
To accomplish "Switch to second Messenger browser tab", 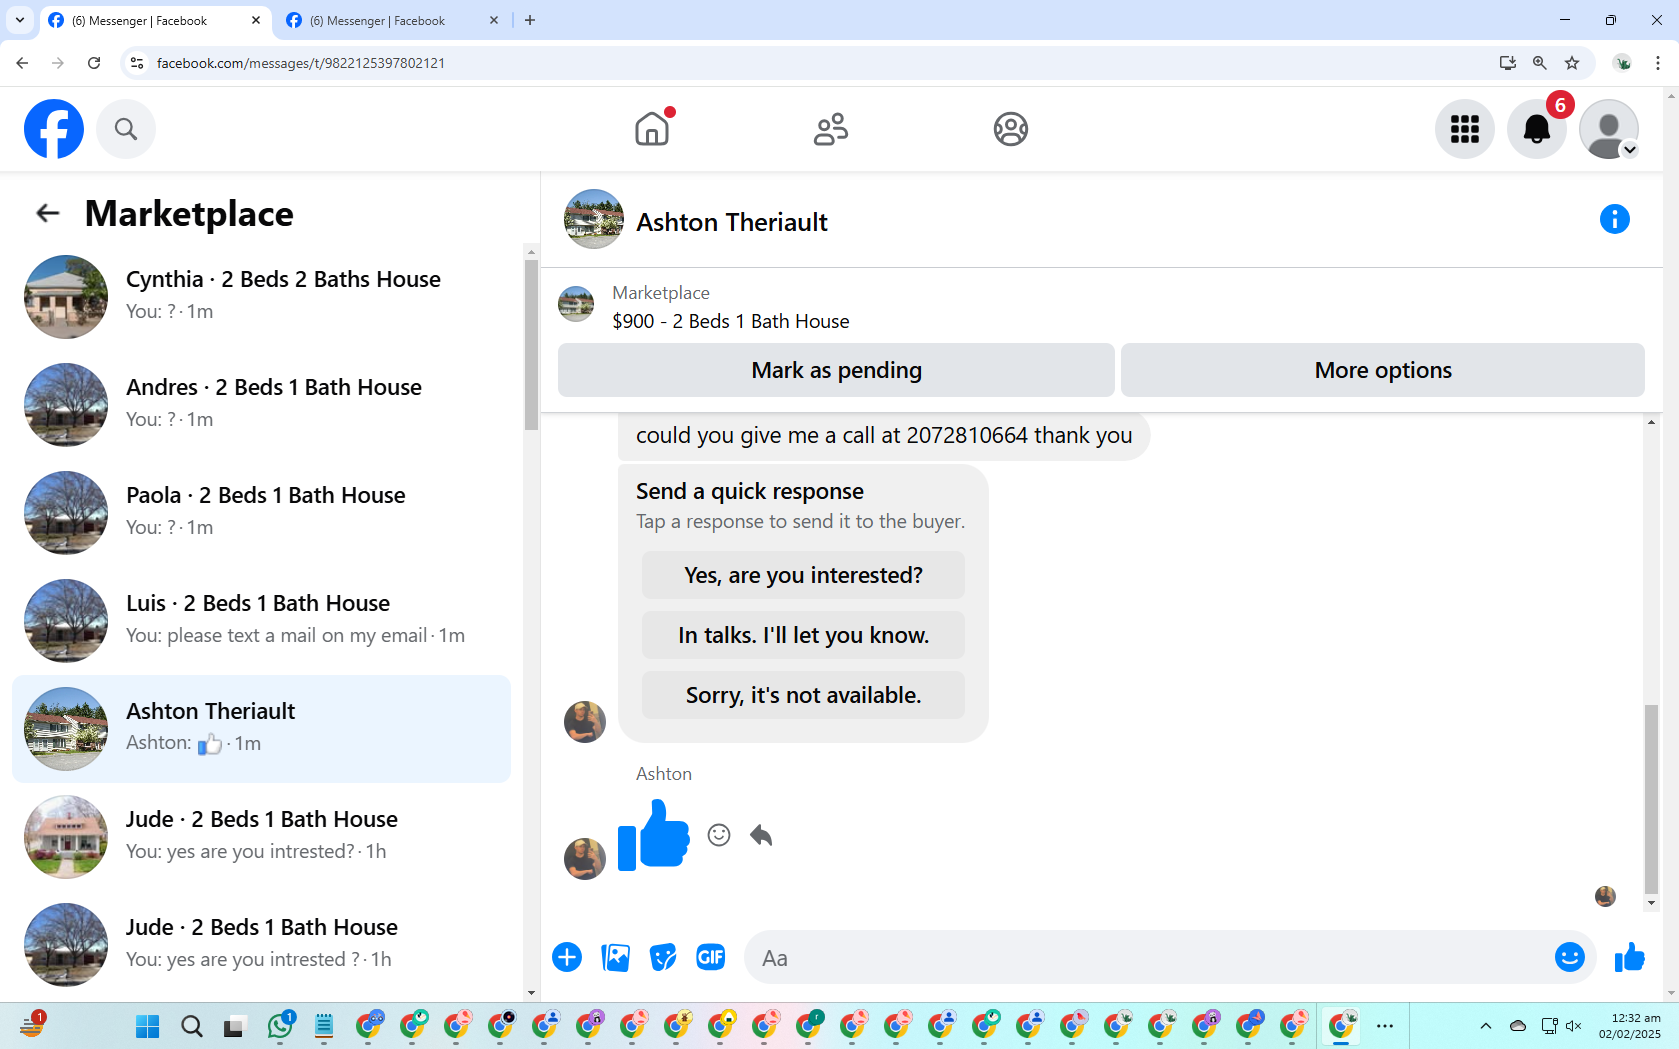I will click(392, 21).
